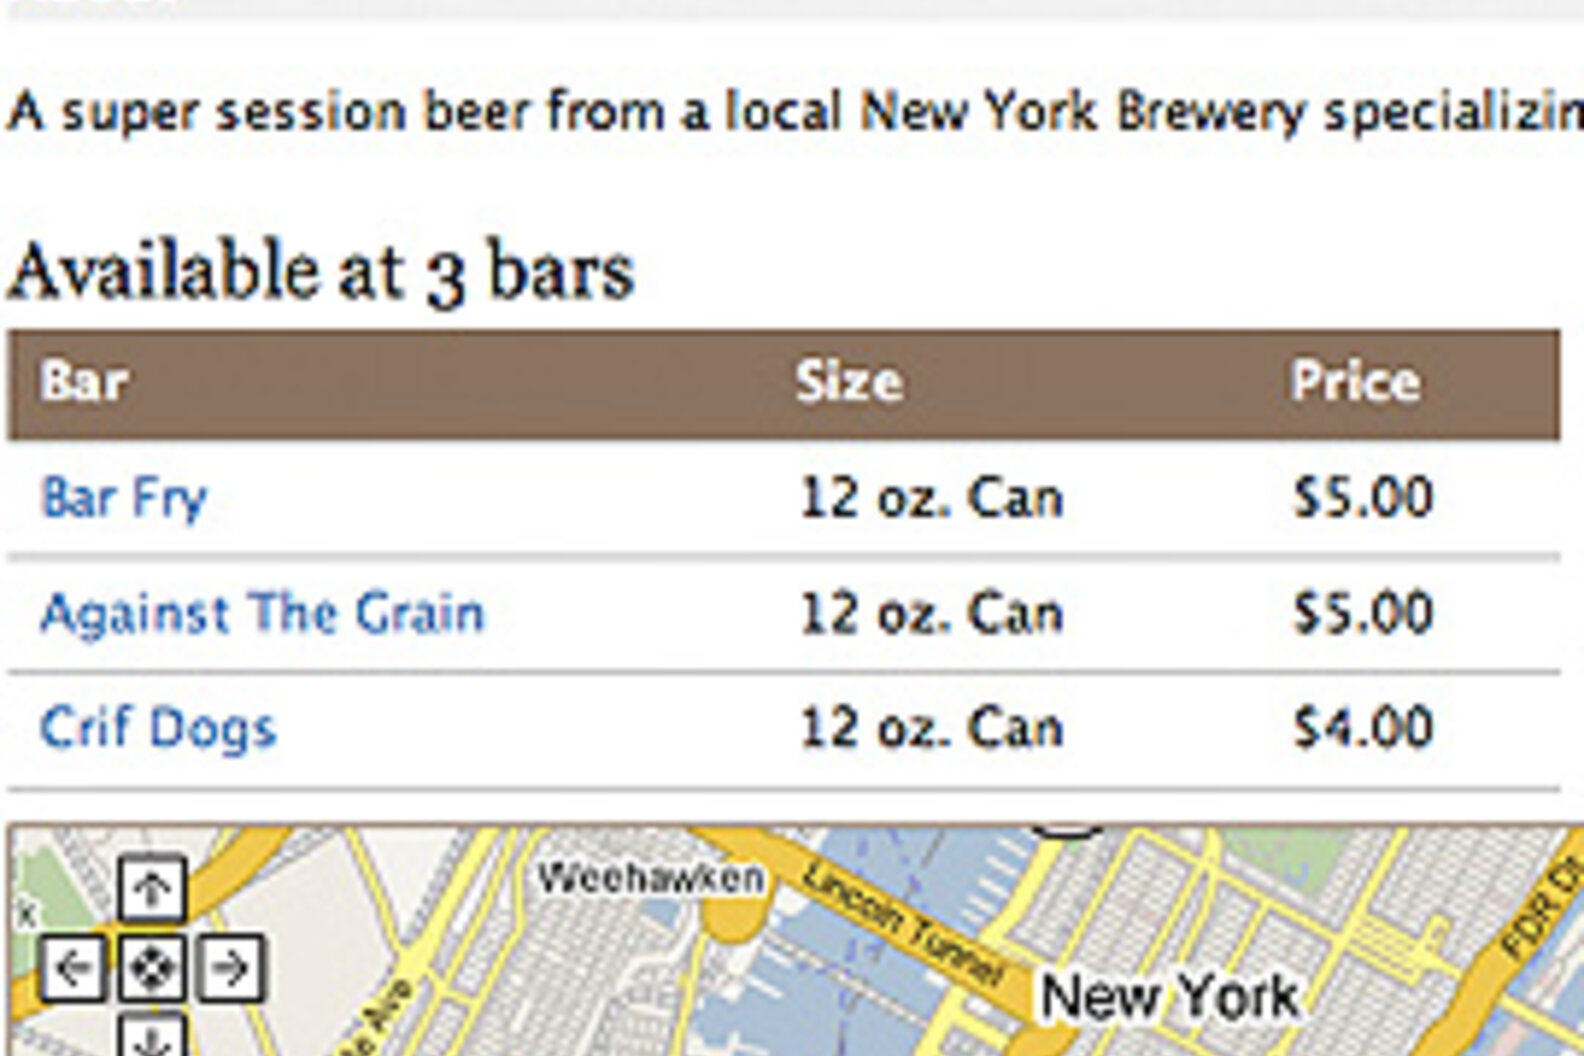Click the Price column header
Viewport: 1584px width, 1056px height.
pyautogui.click(x=1355, y=382)
